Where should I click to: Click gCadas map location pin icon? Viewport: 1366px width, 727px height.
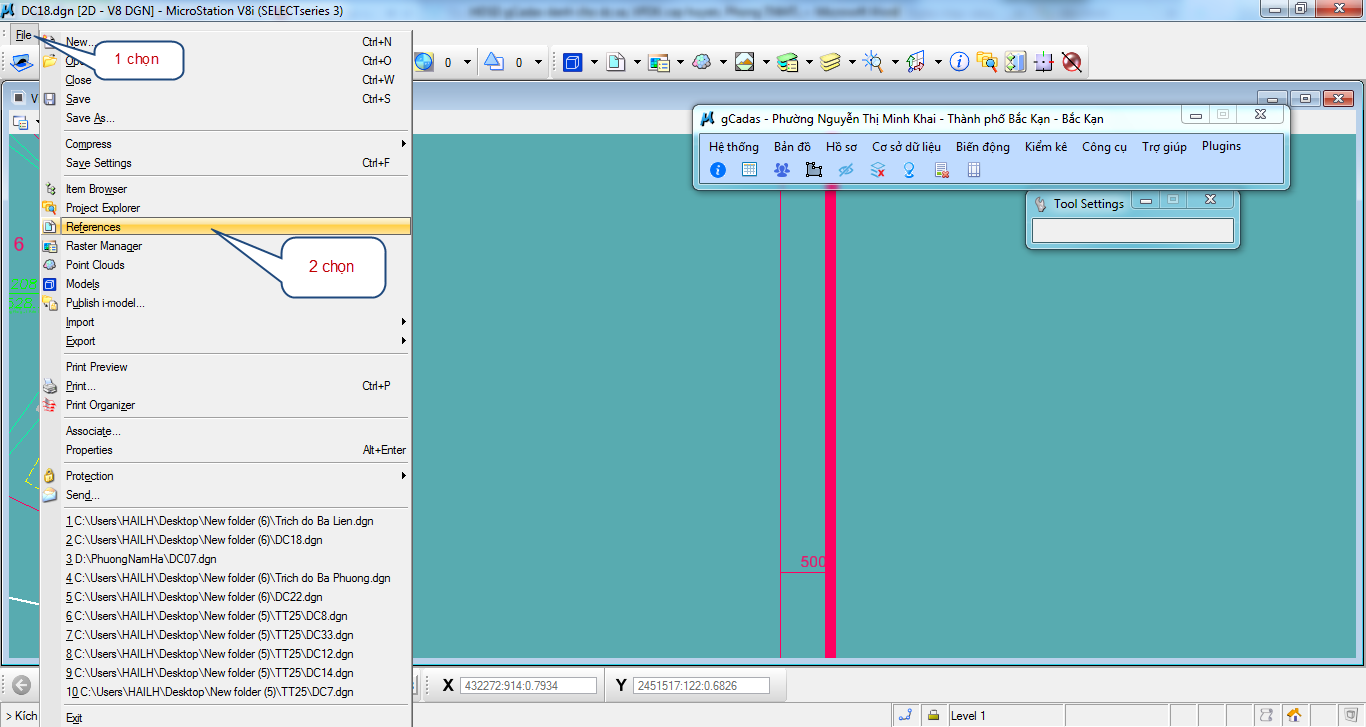click(909, 170)
